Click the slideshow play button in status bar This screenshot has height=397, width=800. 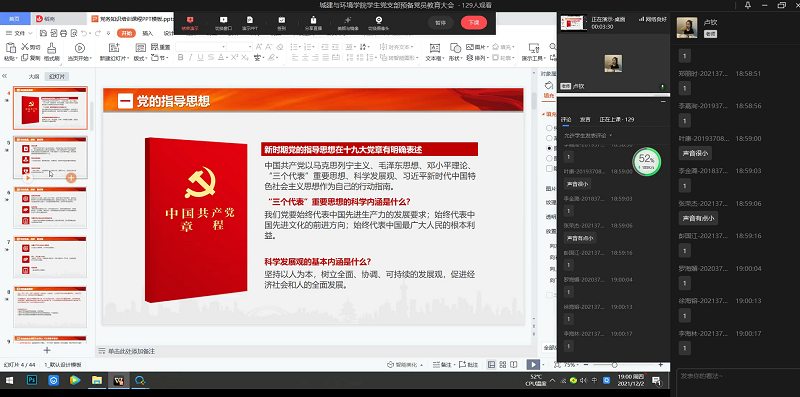pyautogui.click(x=533, y=364)
